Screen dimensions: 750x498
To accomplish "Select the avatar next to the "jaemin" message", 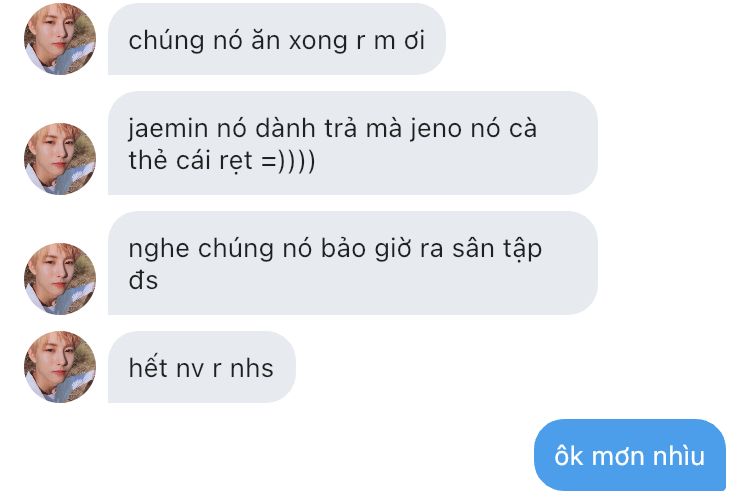I will pyautogui.click(x=60, y=158).
